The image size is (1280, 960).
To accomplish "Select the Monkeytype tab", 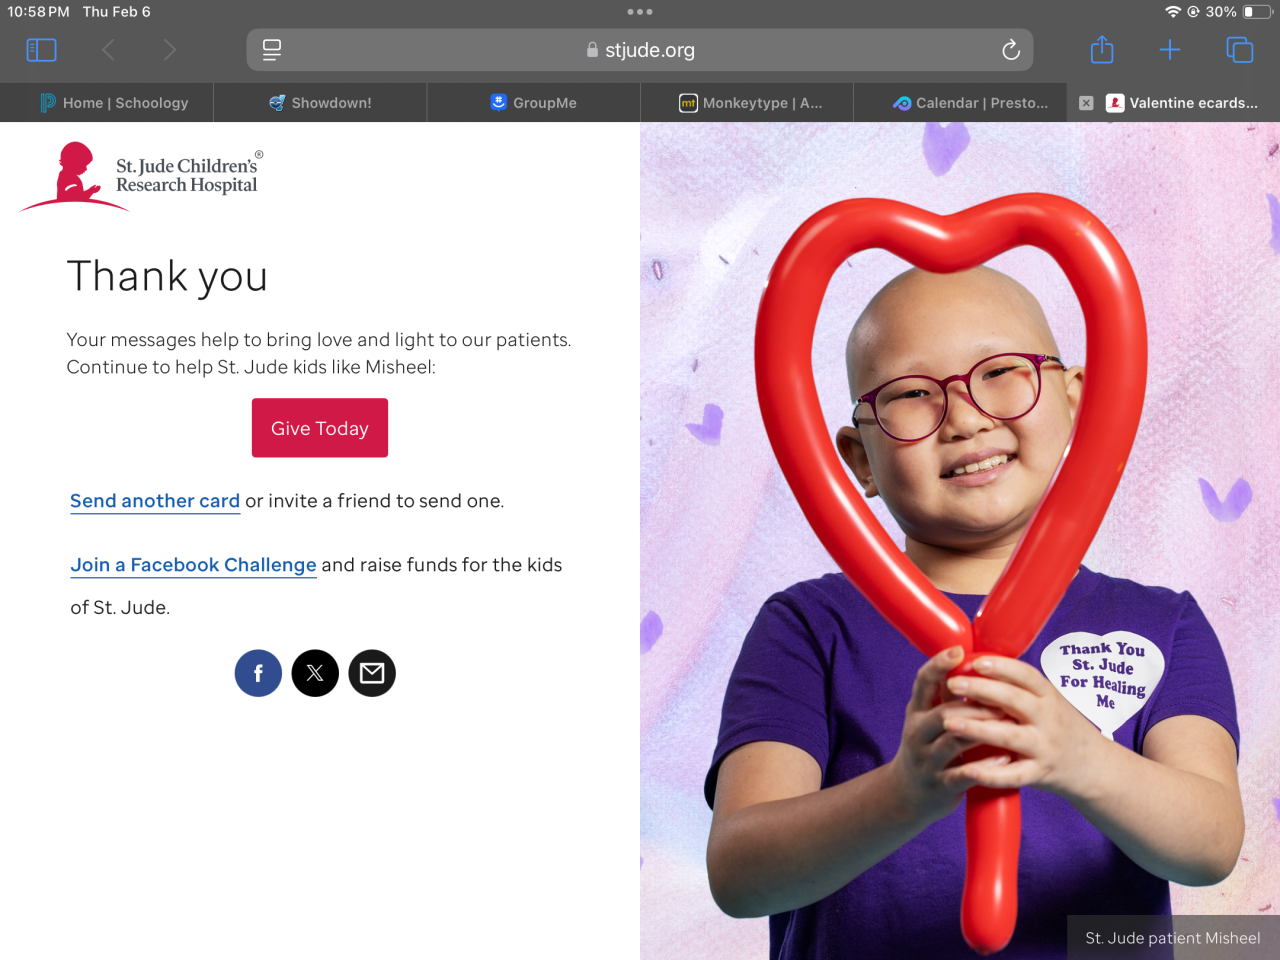I will tap(747, 103).
